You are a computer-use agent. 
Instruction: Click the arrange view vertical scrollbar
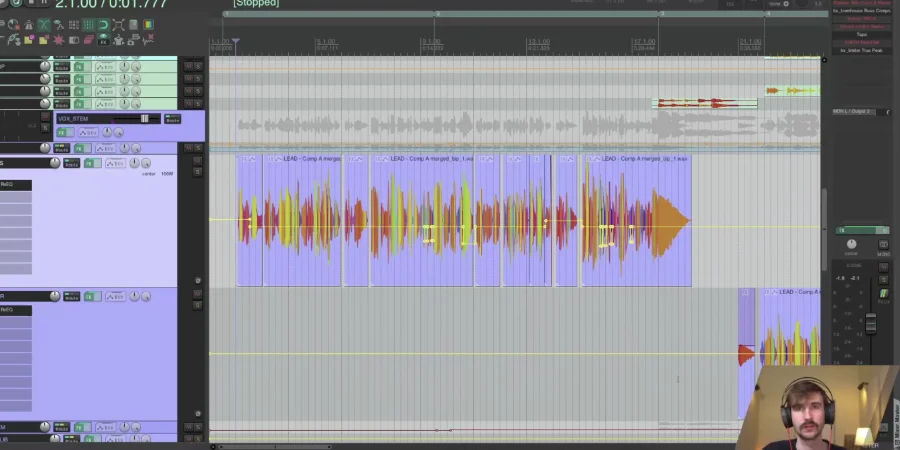pos(824,230)
